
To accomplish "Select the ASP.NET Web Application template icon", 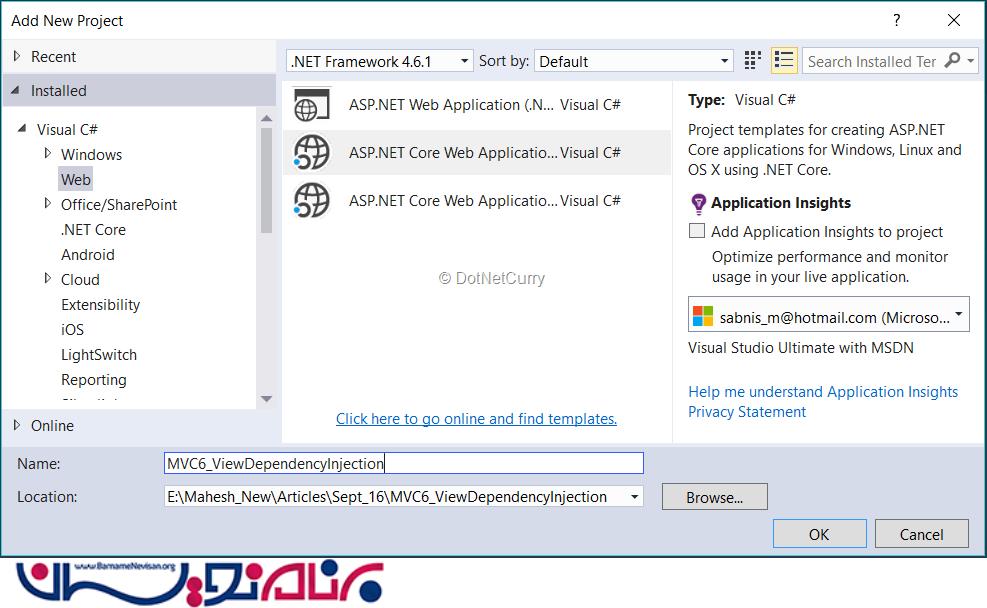I will 311,105.
